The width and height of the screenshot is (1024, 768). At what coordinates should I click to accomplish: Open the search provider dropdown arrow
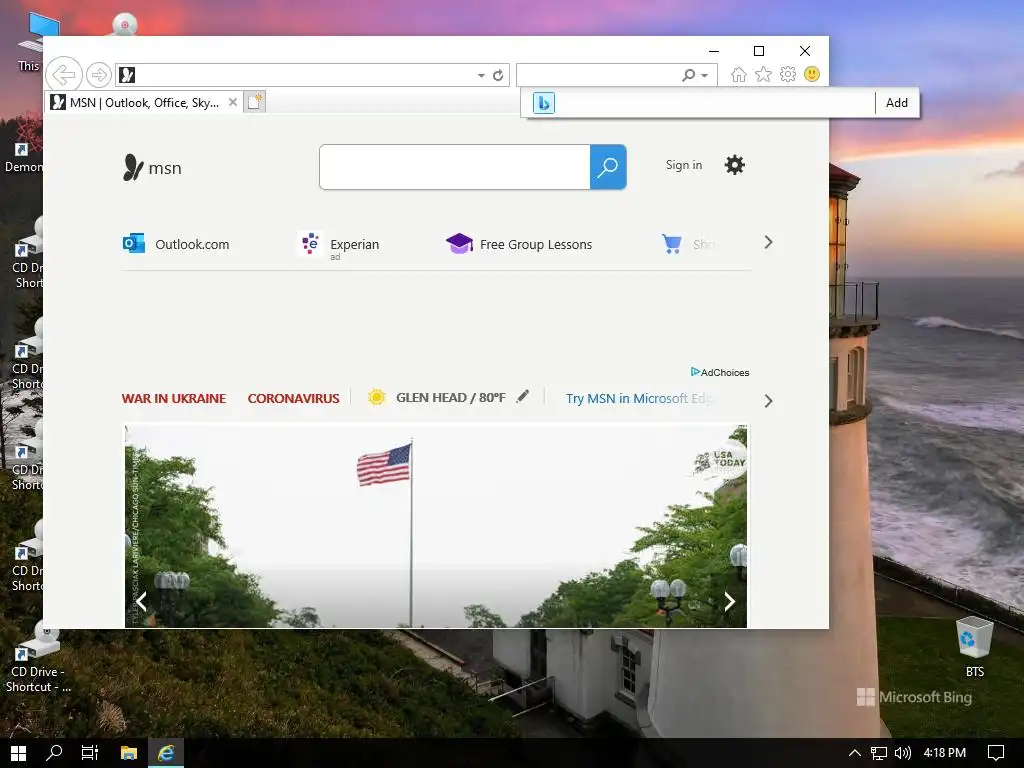[705, 76]
